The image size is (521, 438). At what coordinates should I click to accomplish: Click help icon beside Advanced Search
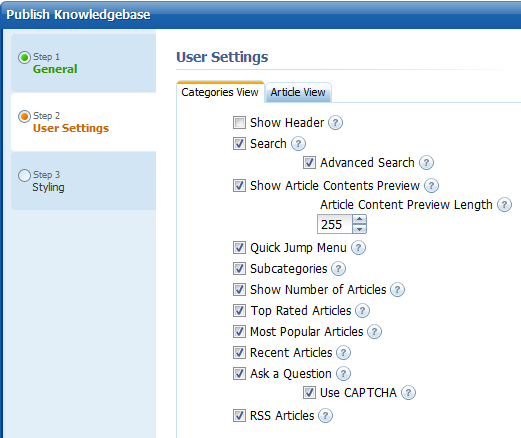coord(426,163)
